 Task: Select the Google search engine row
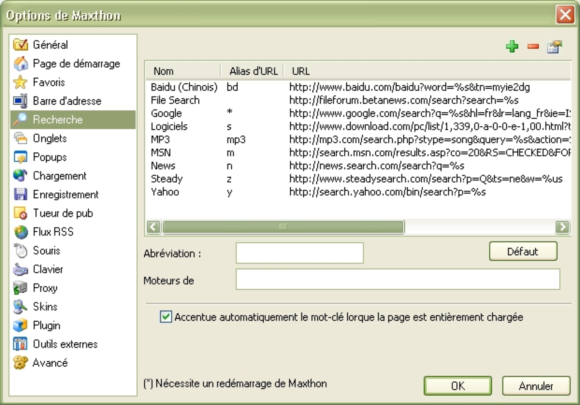click(x=358, y=114)
